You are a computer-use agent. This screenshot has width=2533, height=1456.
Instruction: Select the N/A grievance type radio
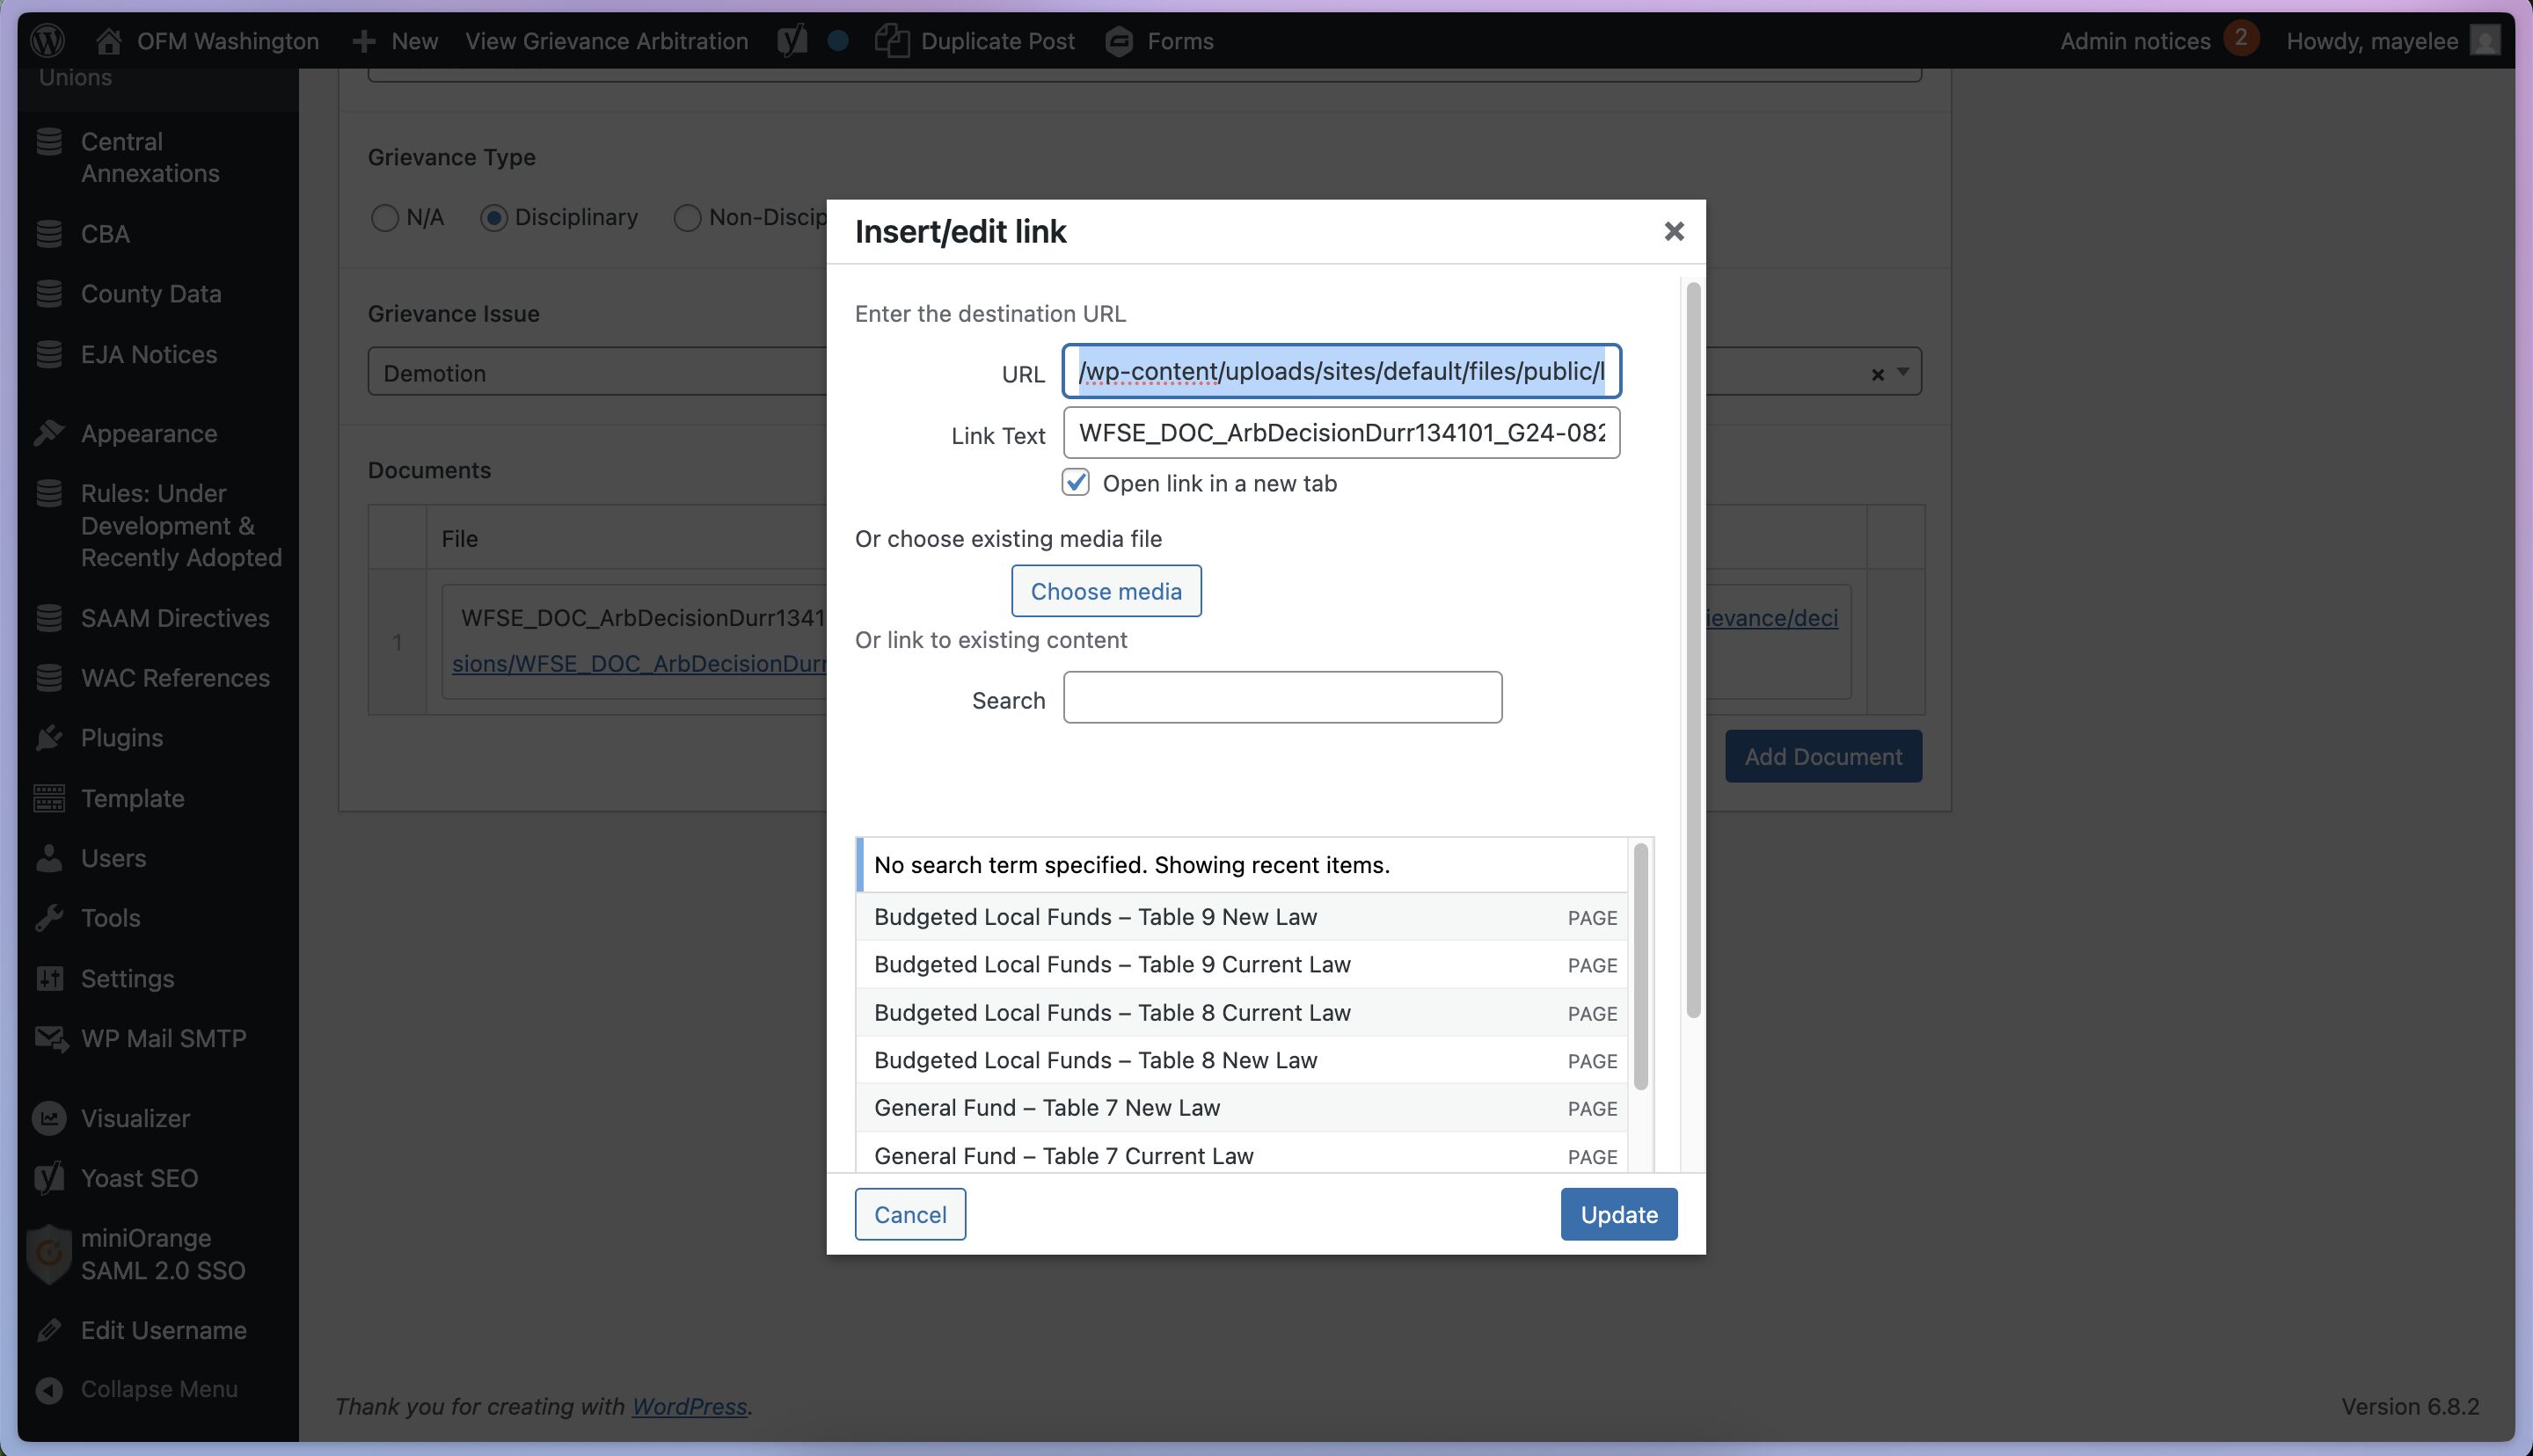(385, 218)
